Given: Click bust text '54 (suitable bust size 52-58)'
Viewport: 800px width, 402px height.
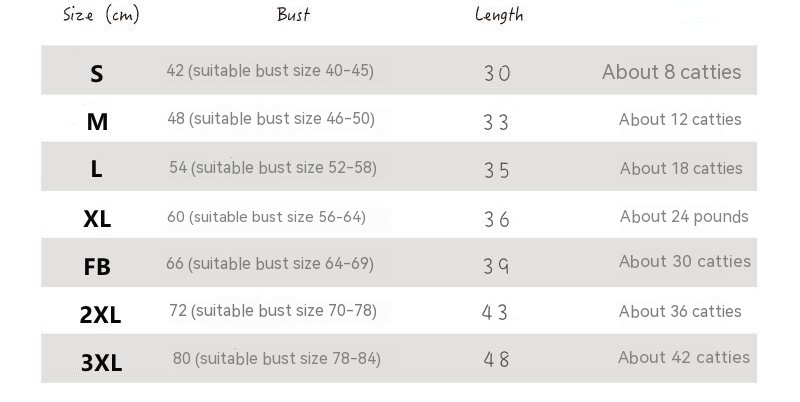Looking at the screenshot, I should [x=273, y=167].
